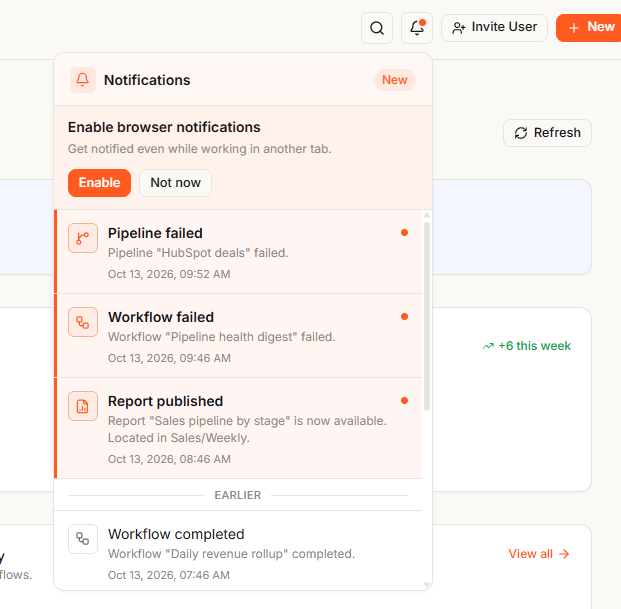This screenshot has height=609, width=621.
Task: Click unread dot on Pipeline failed
Action: 404,233
